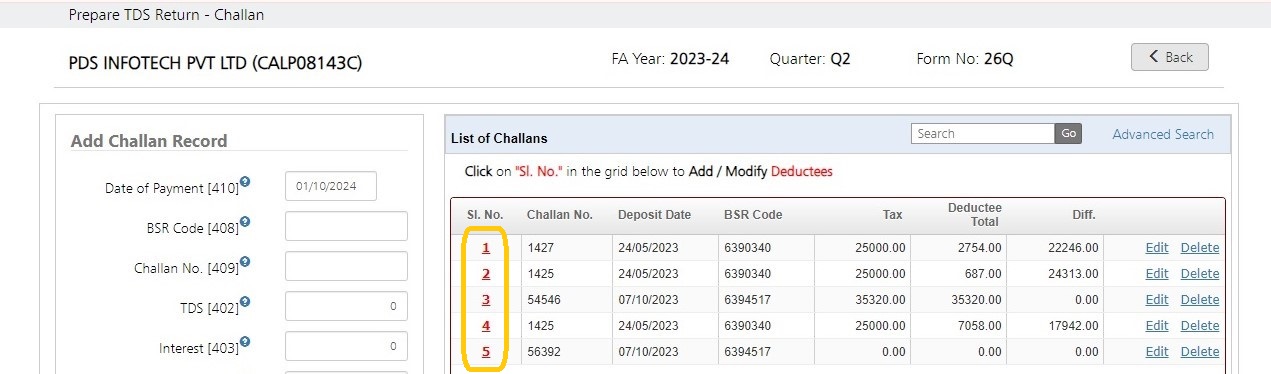Screen dimensions: 1271x374
Task: Open Sl. No. 1 to modify deductees
Action: point(486,248)
